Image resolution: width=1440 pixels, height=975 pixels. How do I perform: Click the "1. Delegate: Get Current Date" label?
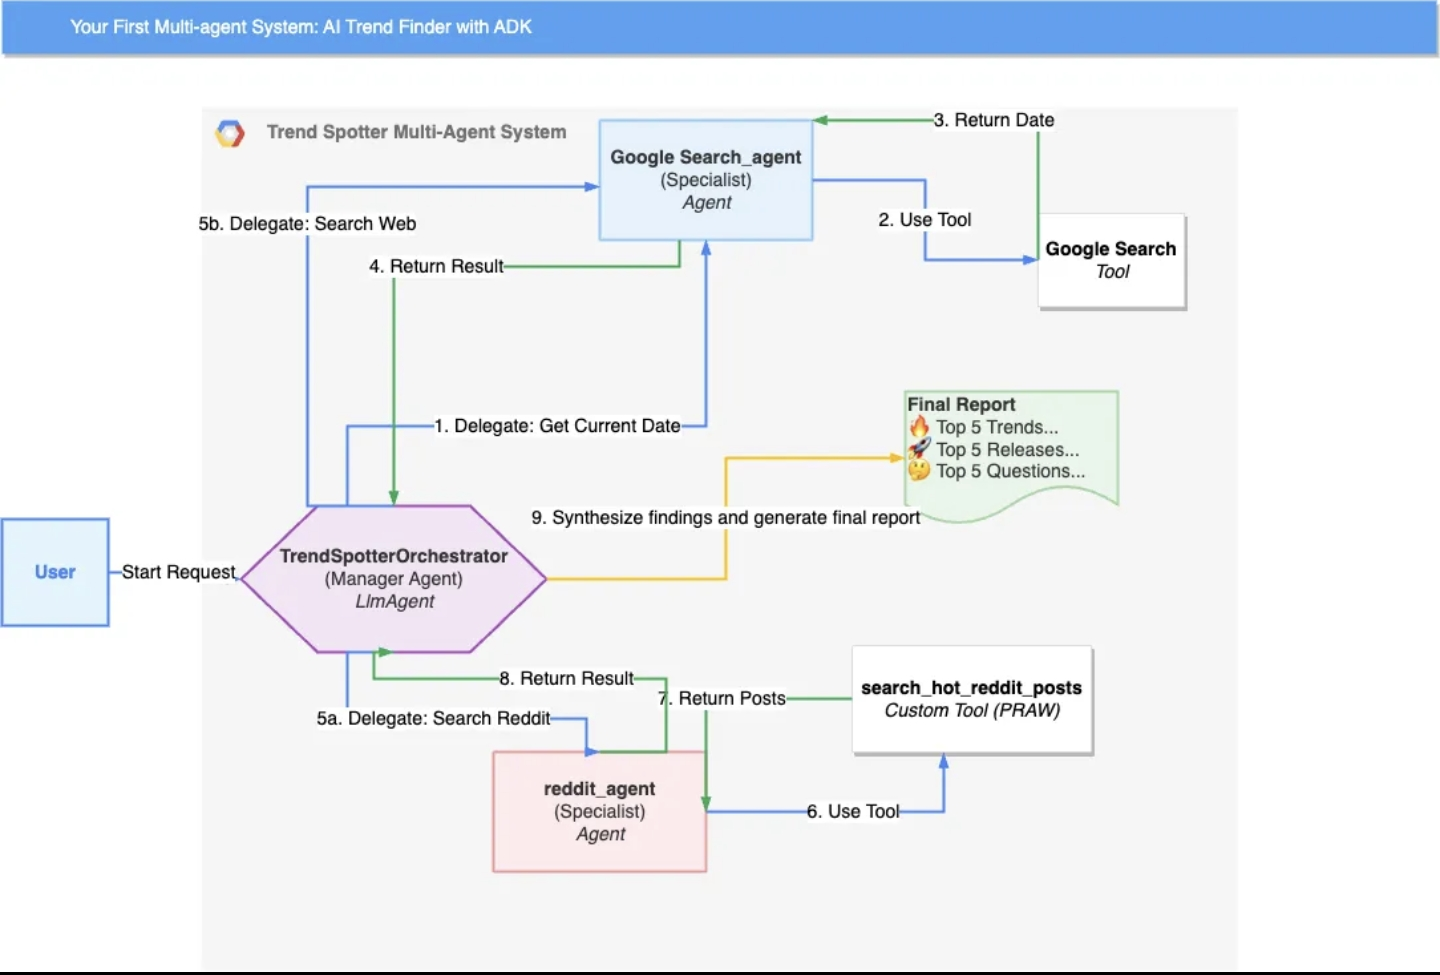557,426
